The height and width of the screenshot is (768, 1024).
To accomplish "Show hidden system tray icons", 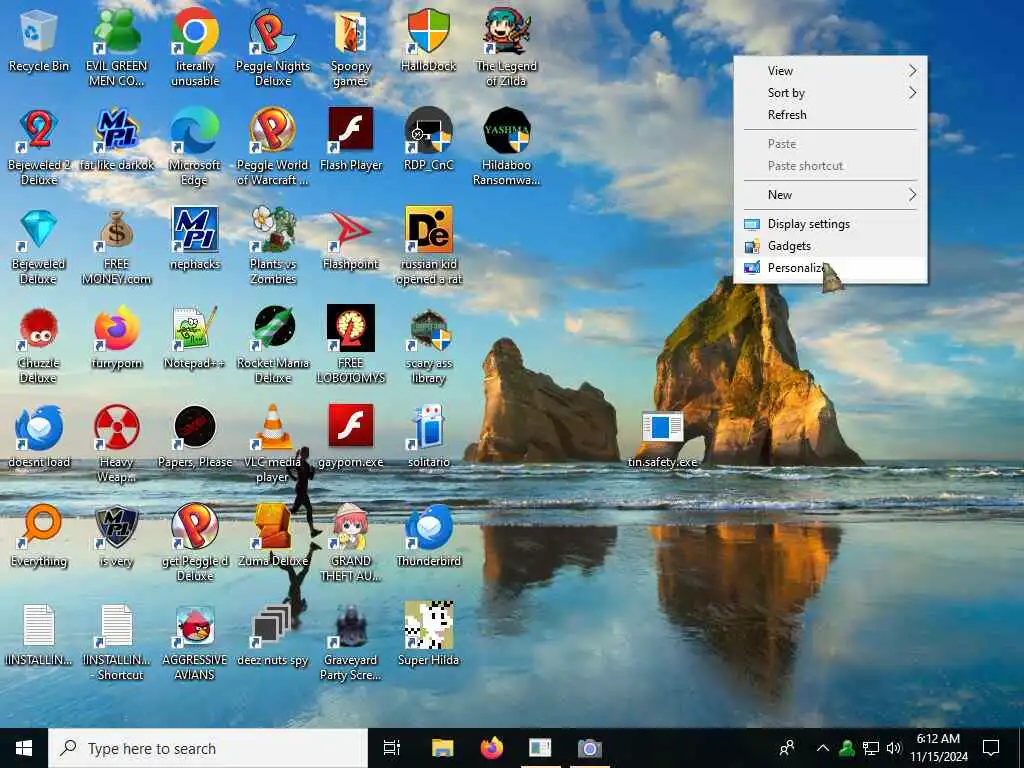I will (x=823, y=748).
